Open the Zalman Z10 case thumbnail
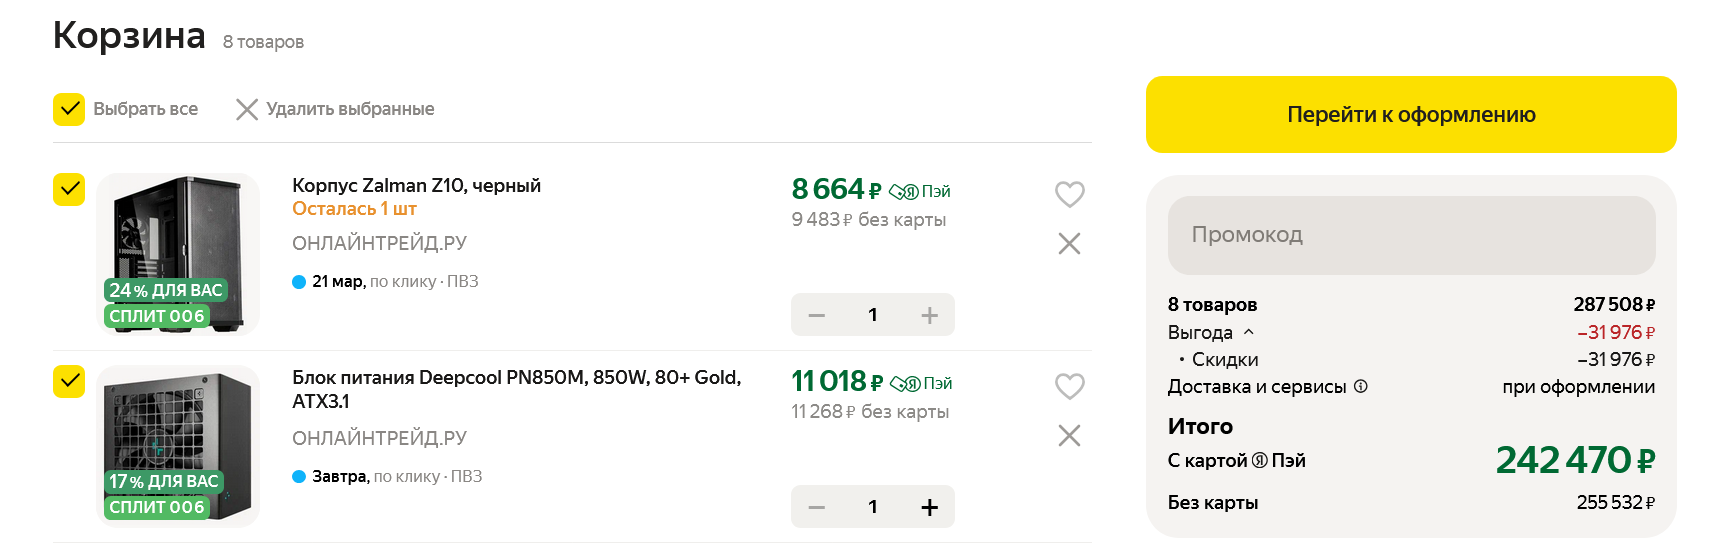Screen dimensions: 1724x546 click(x=178, y=254)
